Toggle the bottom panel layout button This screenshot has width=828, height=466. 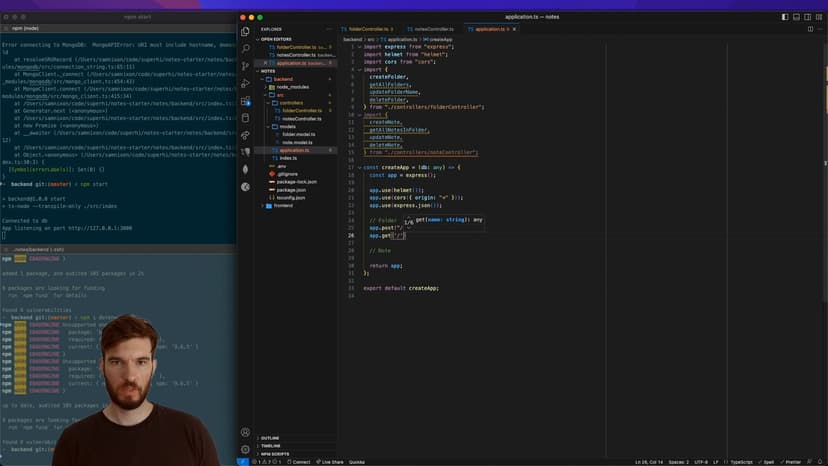(796, 17)
